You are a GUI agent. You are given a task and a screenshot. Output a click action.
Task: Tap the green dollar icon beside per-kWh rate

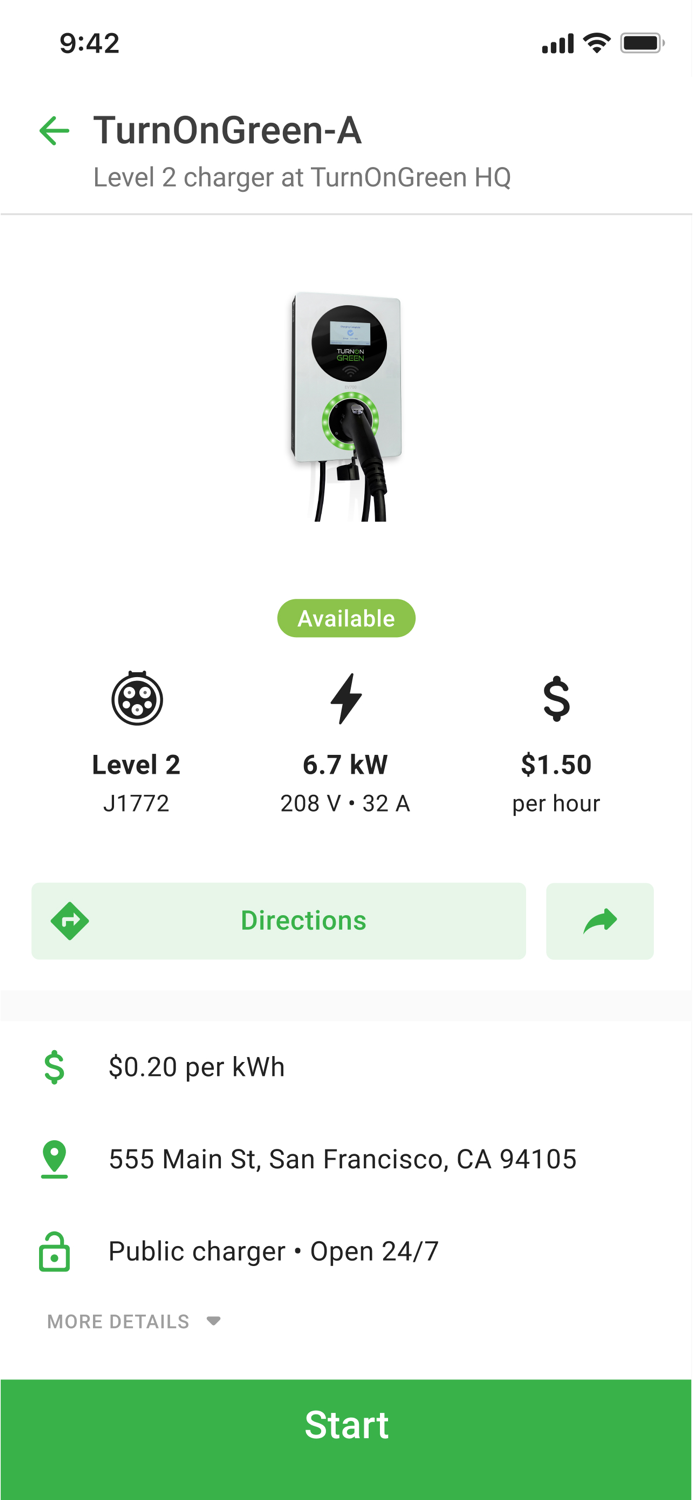click(x=55, y=1067)
